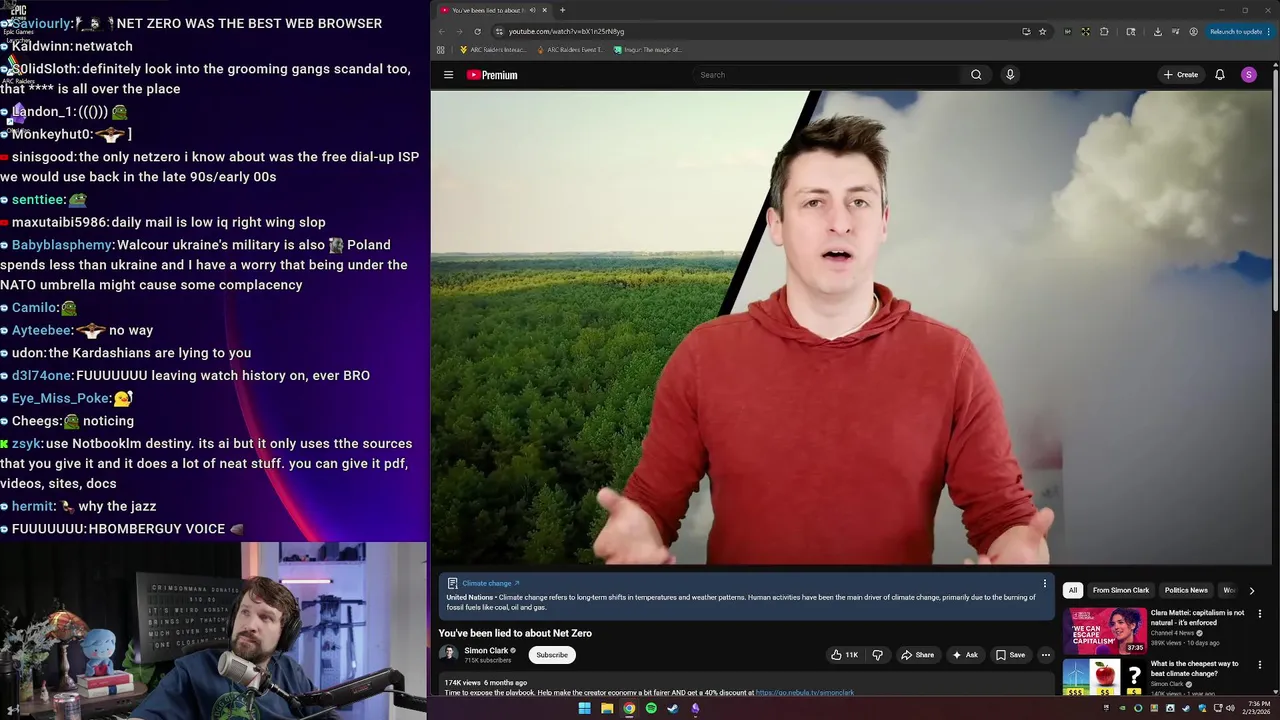Open the go.nebula.tv/simonclark link

(x=805, y=693)
